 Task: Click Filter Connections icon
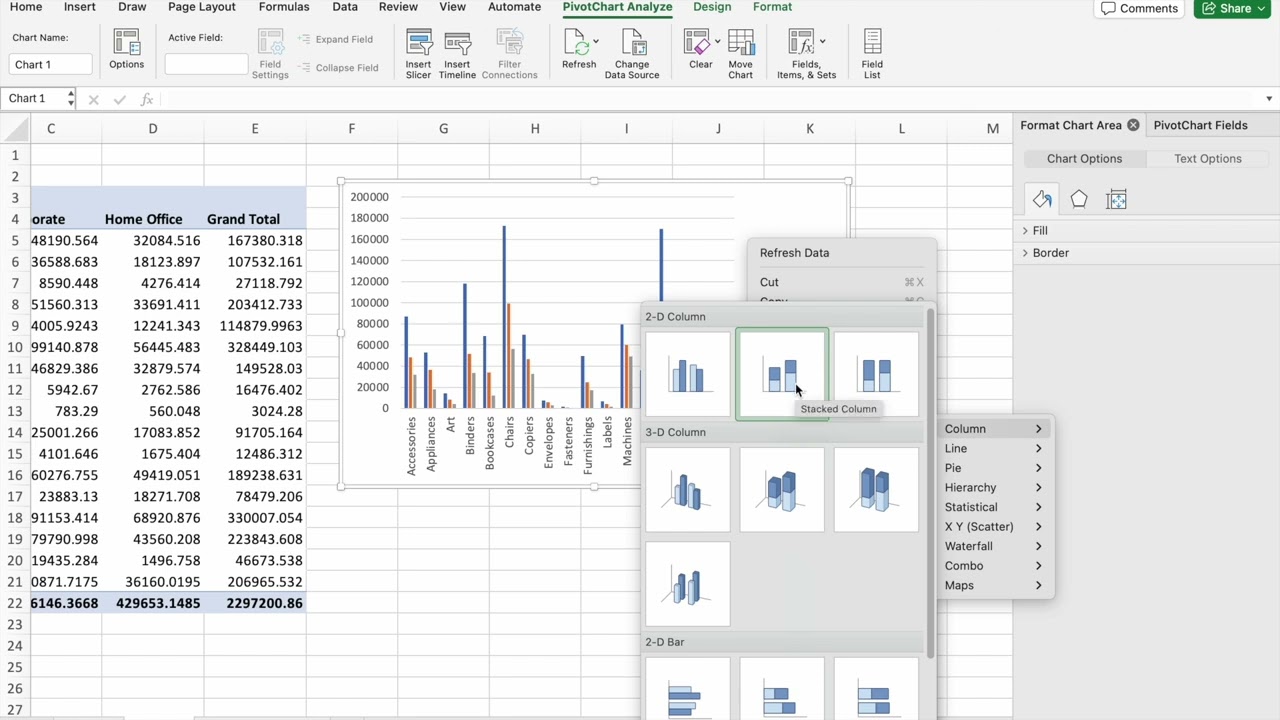point(509,54)
